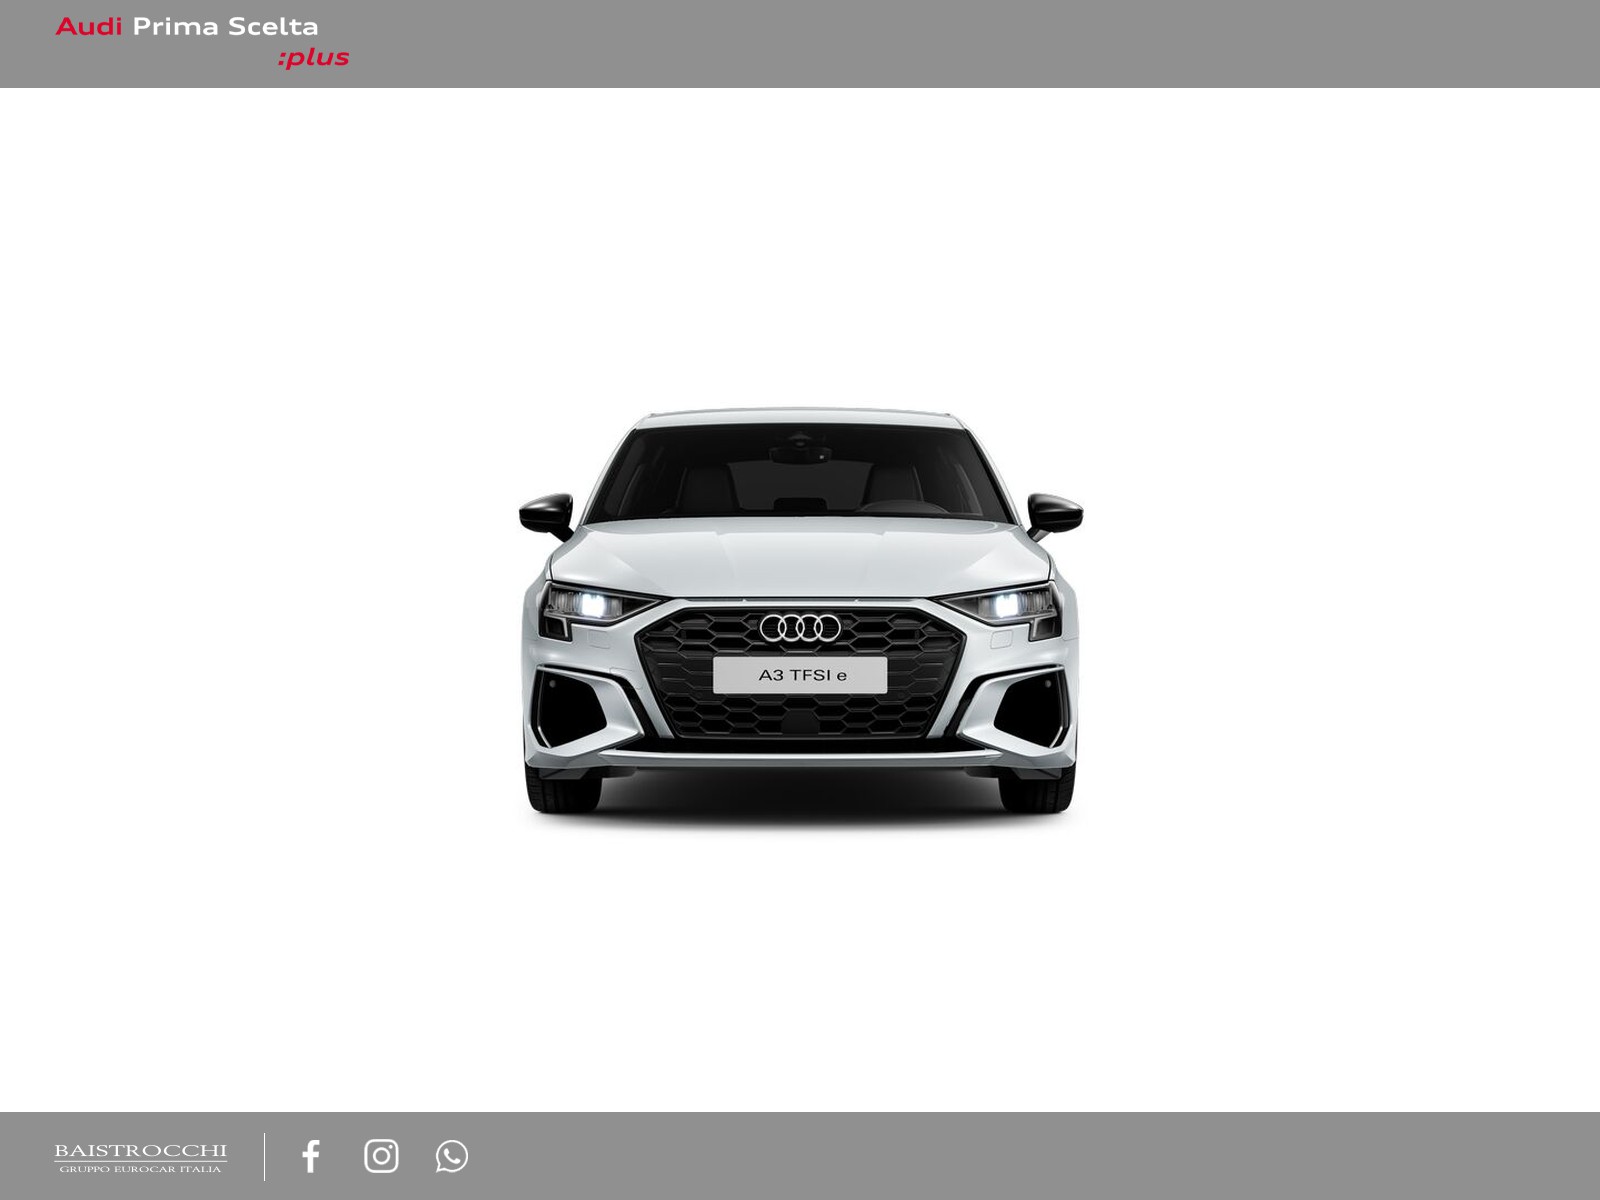Click the Baistrocchi Gruppo Eurocar Italia logo
This screenshot has width=1600, height=1200.
coord(140,1157)
